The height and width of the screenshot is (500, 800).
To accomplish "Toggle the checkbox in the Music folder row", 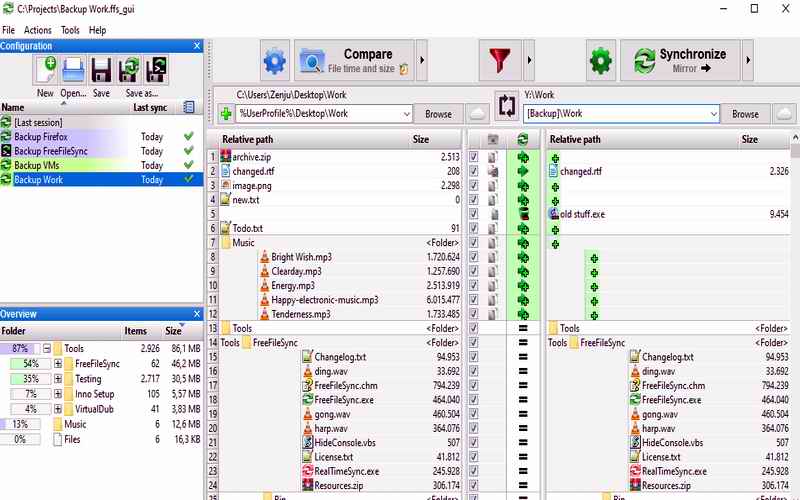I will (473, 243).
